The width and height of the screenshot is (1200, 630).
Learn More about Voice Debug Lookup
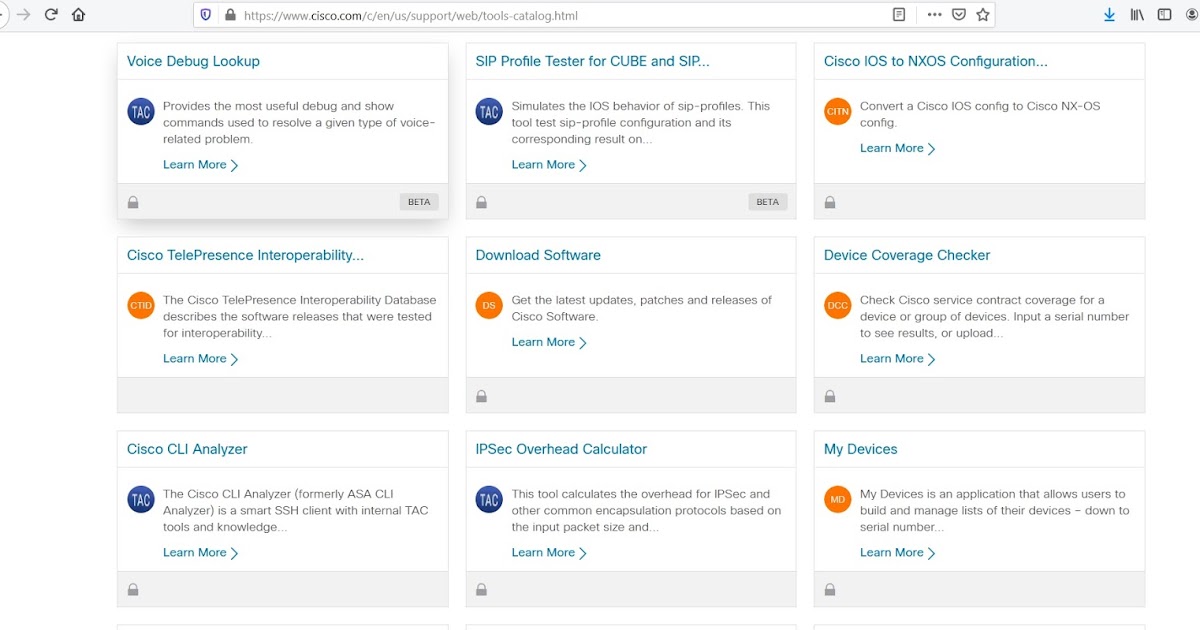pyautogui.click(x=201, y=165)
